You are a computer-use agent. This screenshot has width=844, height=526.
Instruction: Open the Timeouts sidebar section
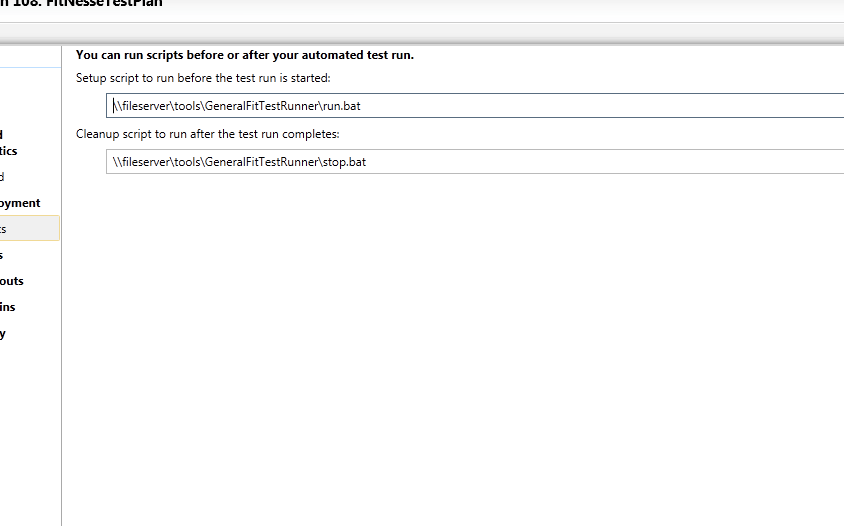(12, 281)
